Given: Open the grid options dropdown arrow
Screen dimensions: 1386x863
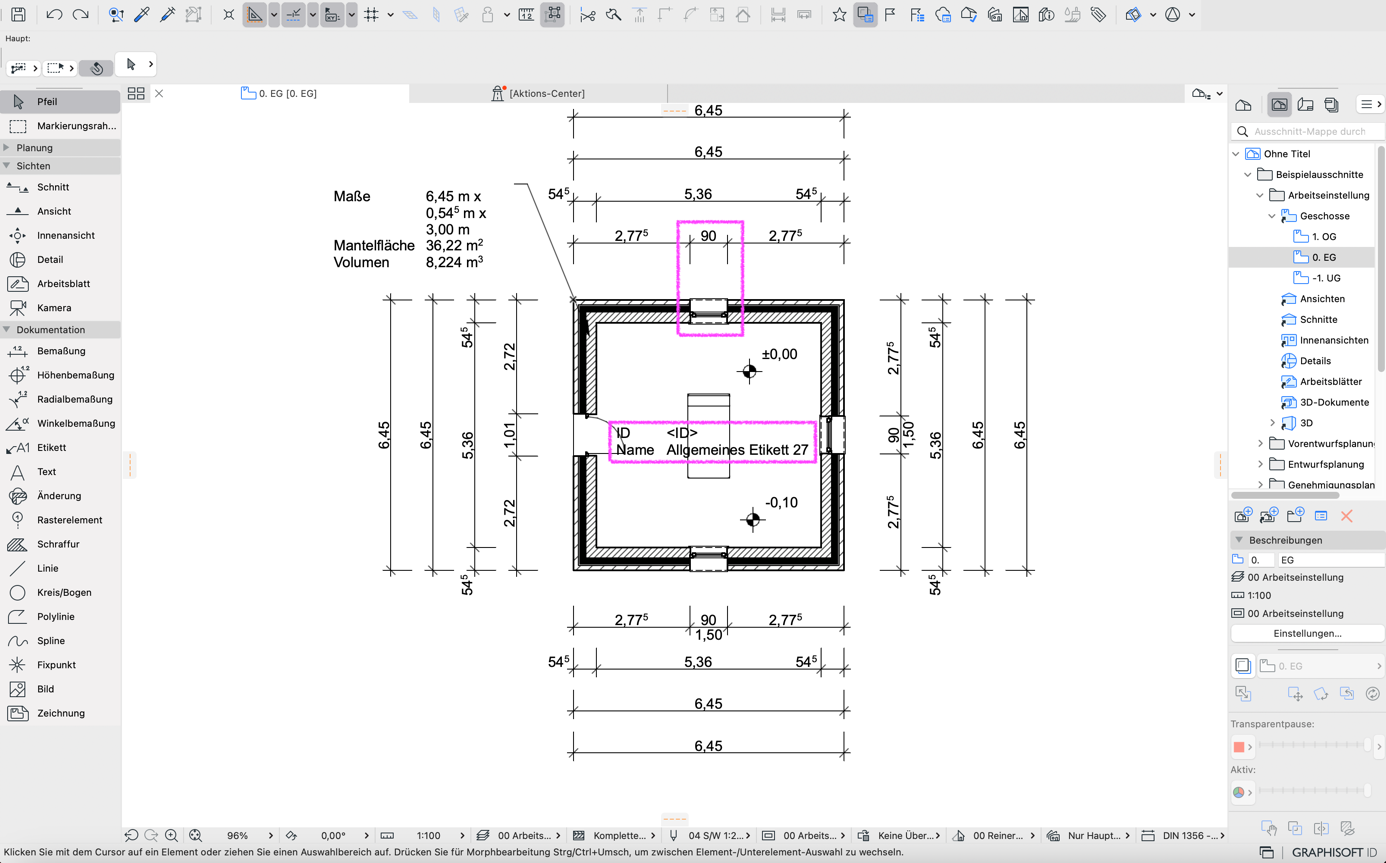Looking at the screenshot, I should 390,15.
